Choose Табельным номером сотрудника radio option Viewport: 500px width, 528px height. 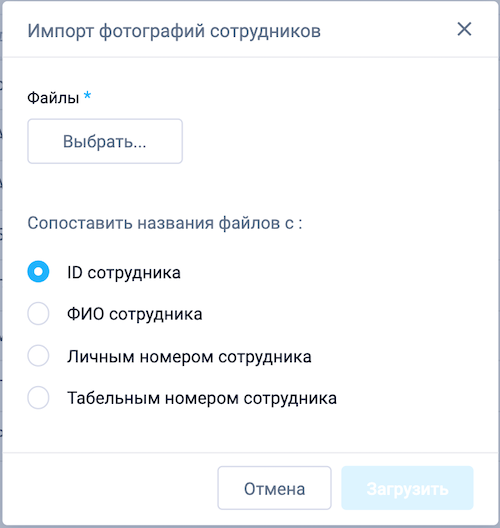coord(38,398)
